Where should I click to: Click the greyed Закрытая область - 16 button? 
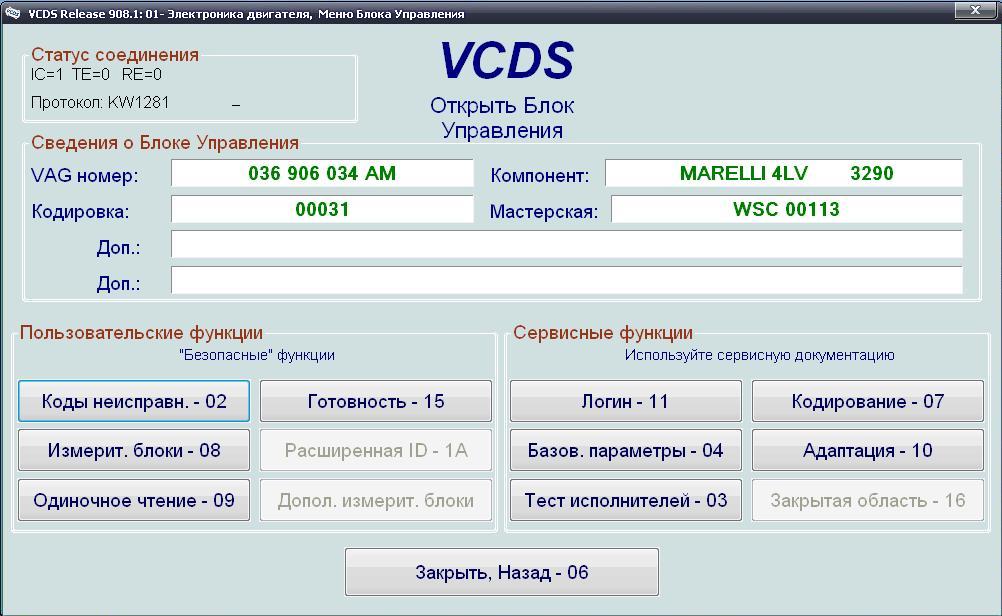pos(868,500)
